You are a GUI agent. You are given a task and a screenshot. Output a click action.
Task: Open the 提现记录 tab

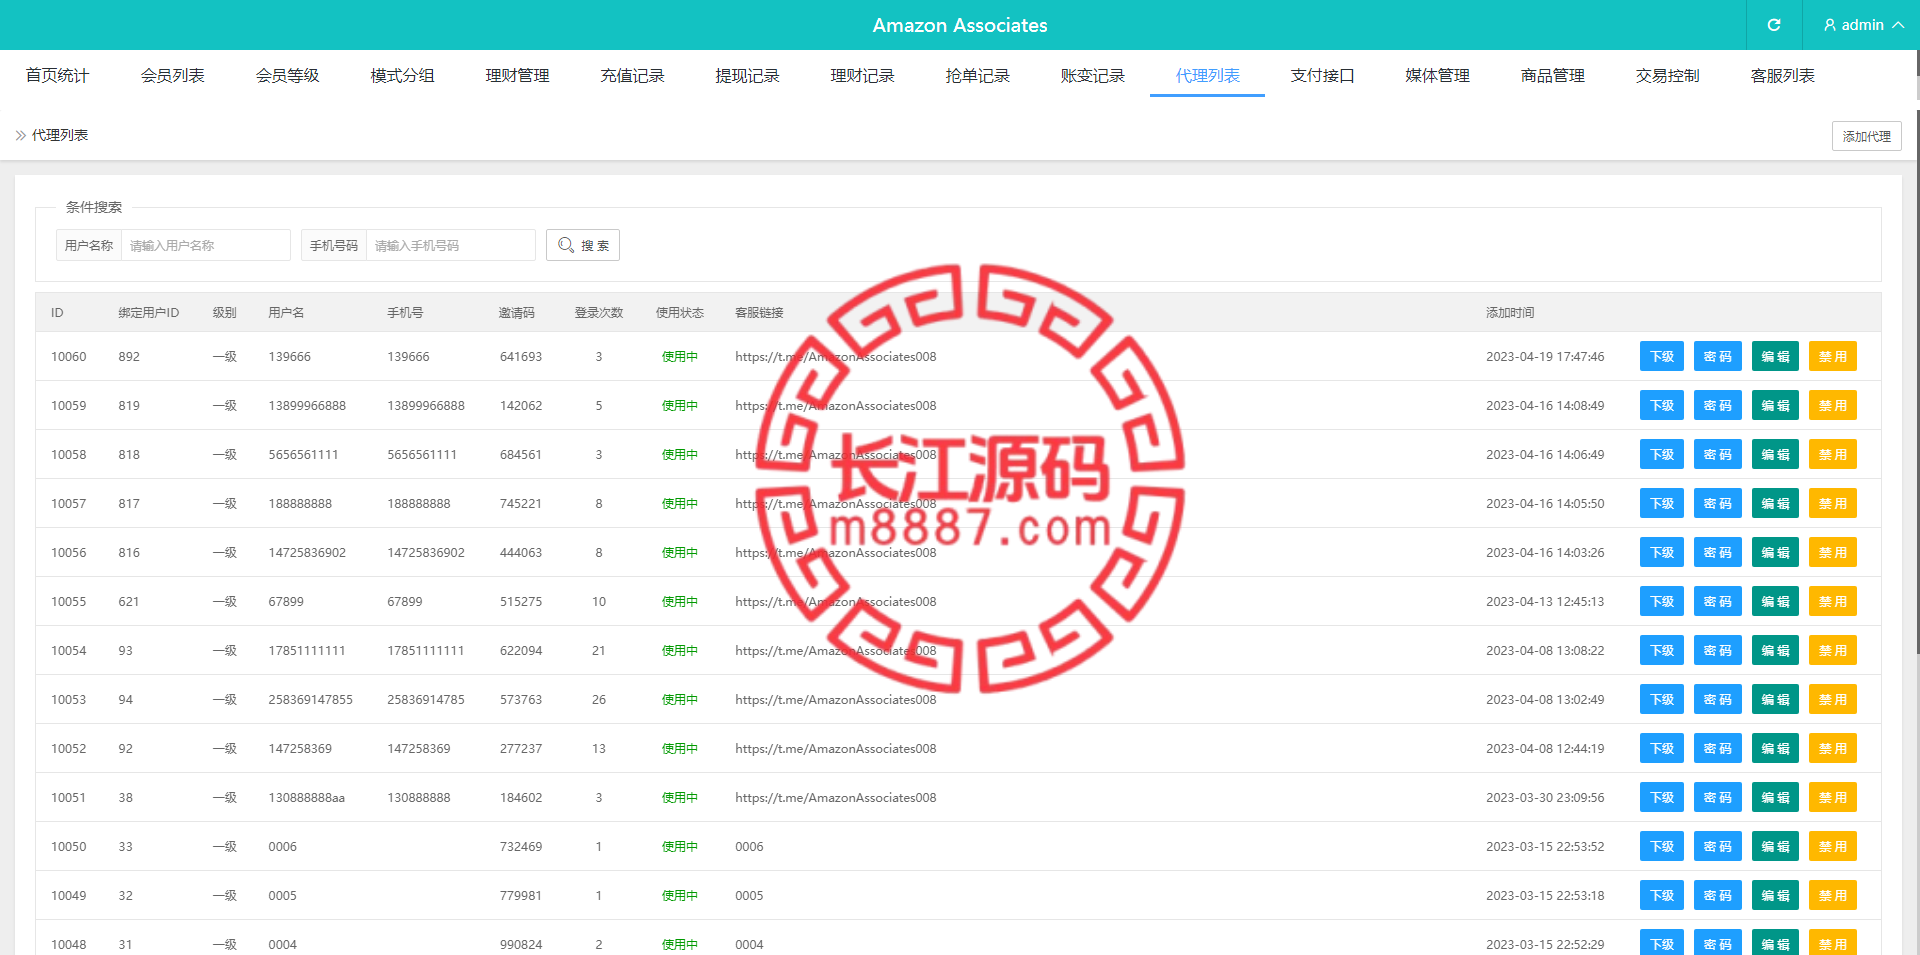[x=747, y=76]
